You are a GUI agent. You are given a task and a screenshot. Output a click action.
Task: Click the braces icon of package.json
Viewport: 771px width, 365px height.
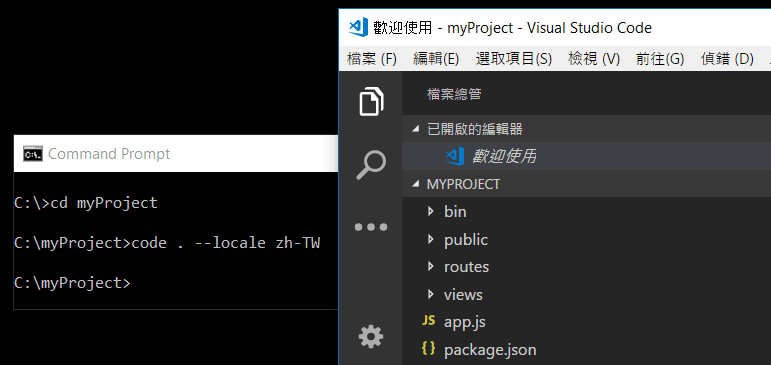pyautogui.click(x=428, y=348)
